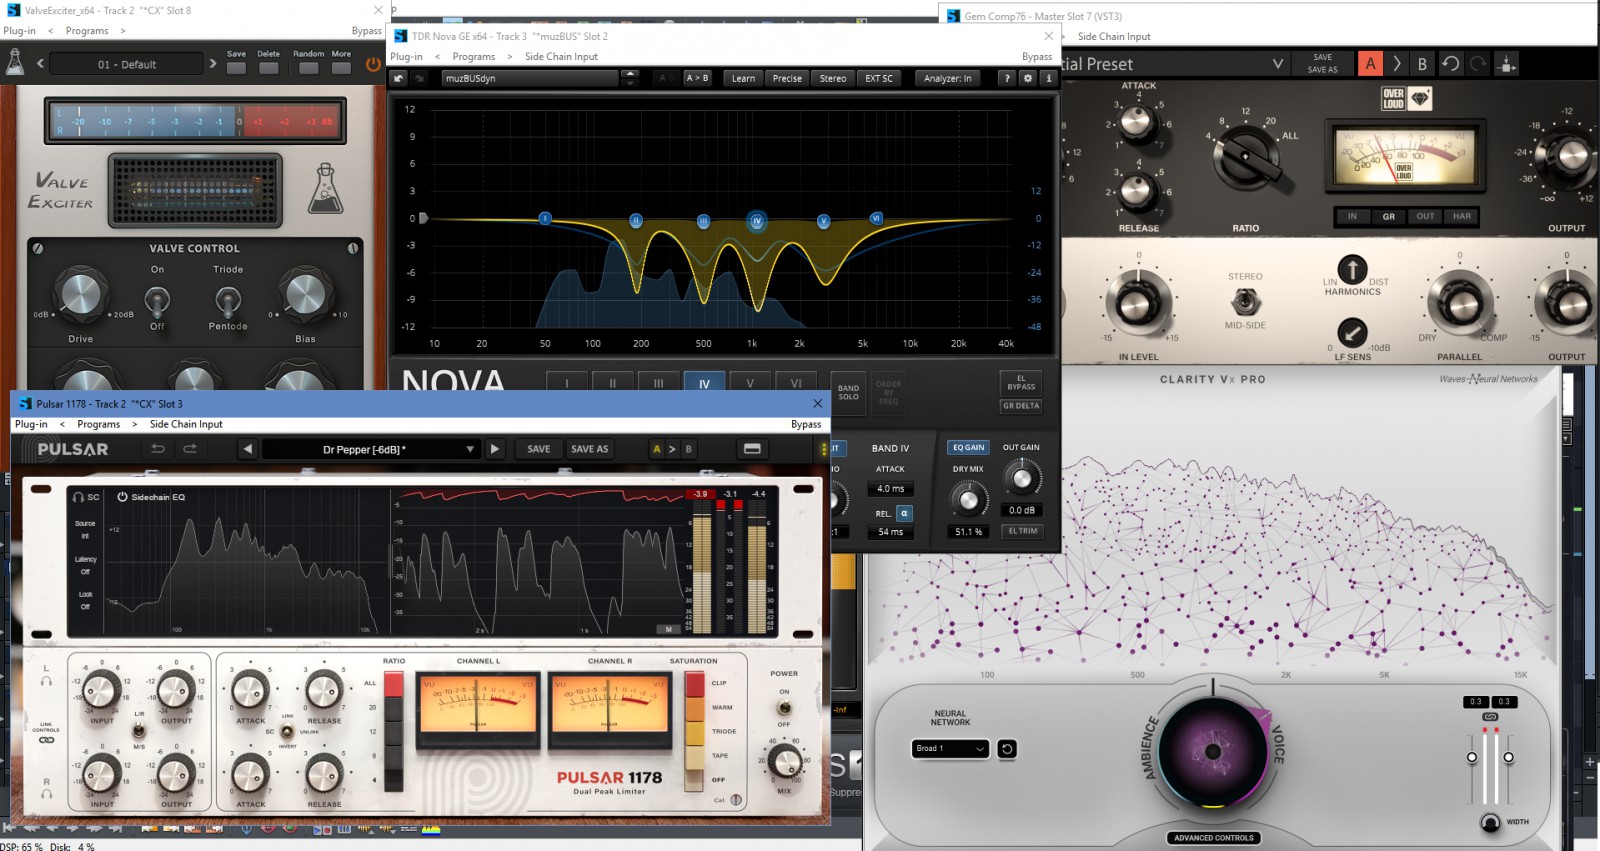Go to previous preset in Valve Exciter
The width and height of the screenshot is (1600, 851).
click(x=40, y=64)
